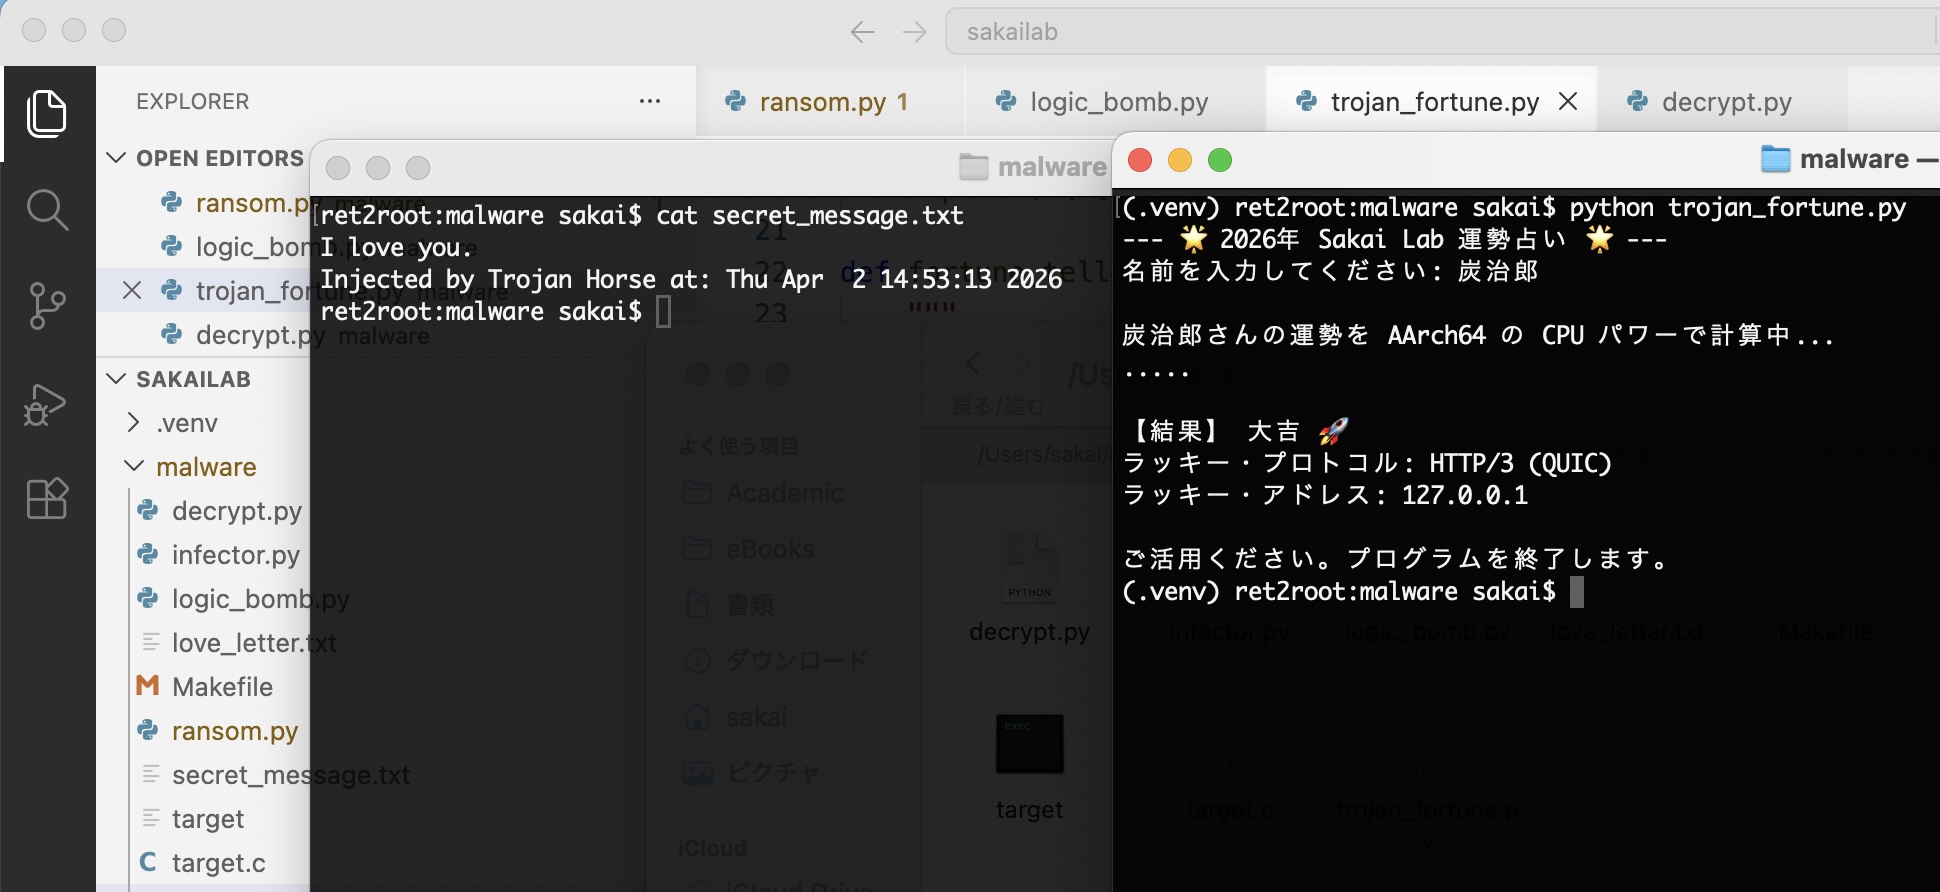Click left terminal prompt cursor line
The width and height of the screenshot is (1940, 892).
tap(496, 312)
